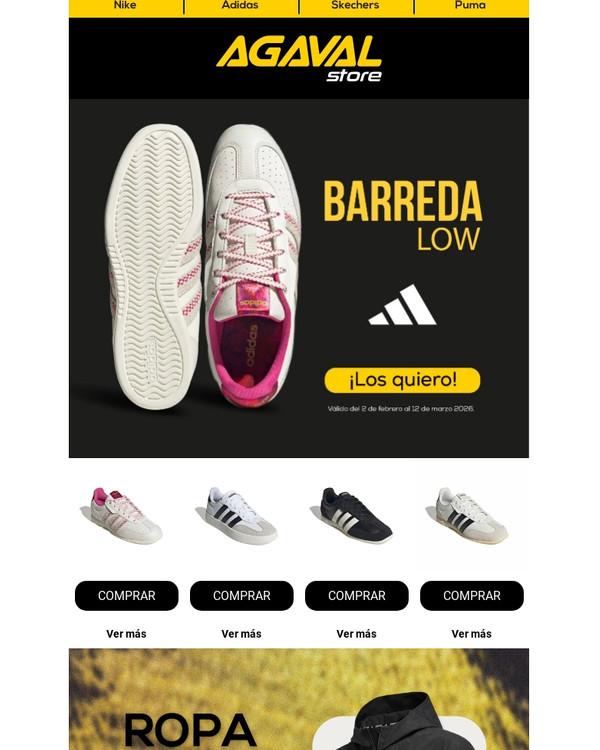Open the cream sneaker with gum sole thumbnail

coord(471,516)
